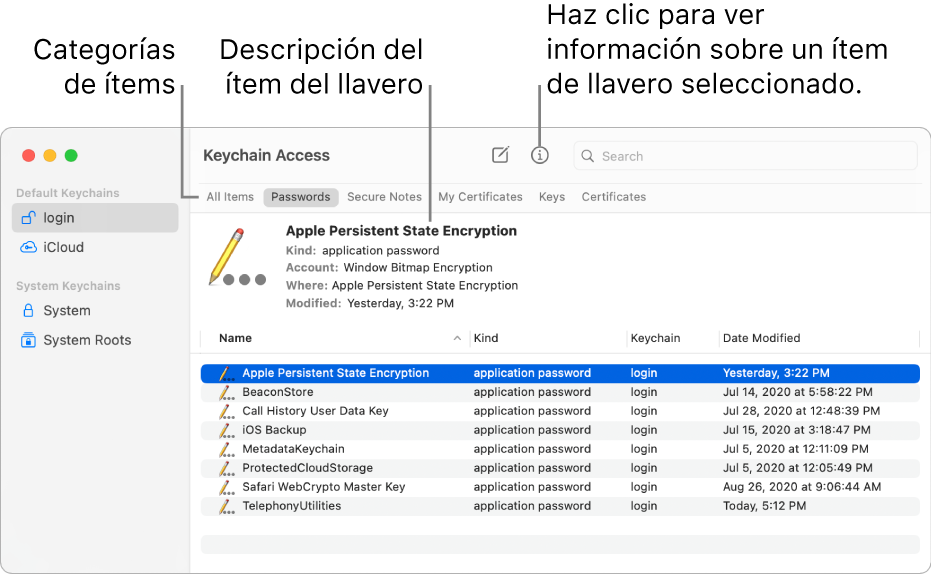Click the Account: Window Bitmap Encryption detail

[389, 267]
